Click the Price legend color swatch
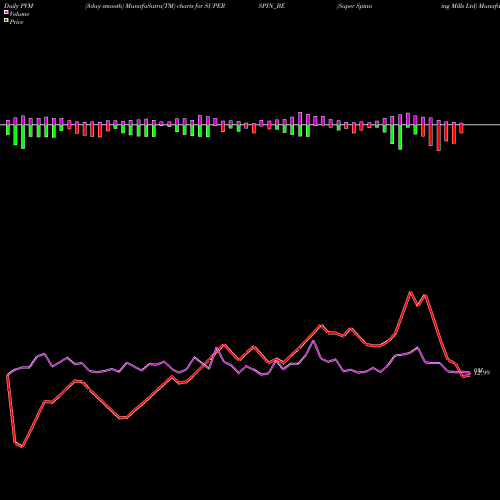 pos(6,21)
